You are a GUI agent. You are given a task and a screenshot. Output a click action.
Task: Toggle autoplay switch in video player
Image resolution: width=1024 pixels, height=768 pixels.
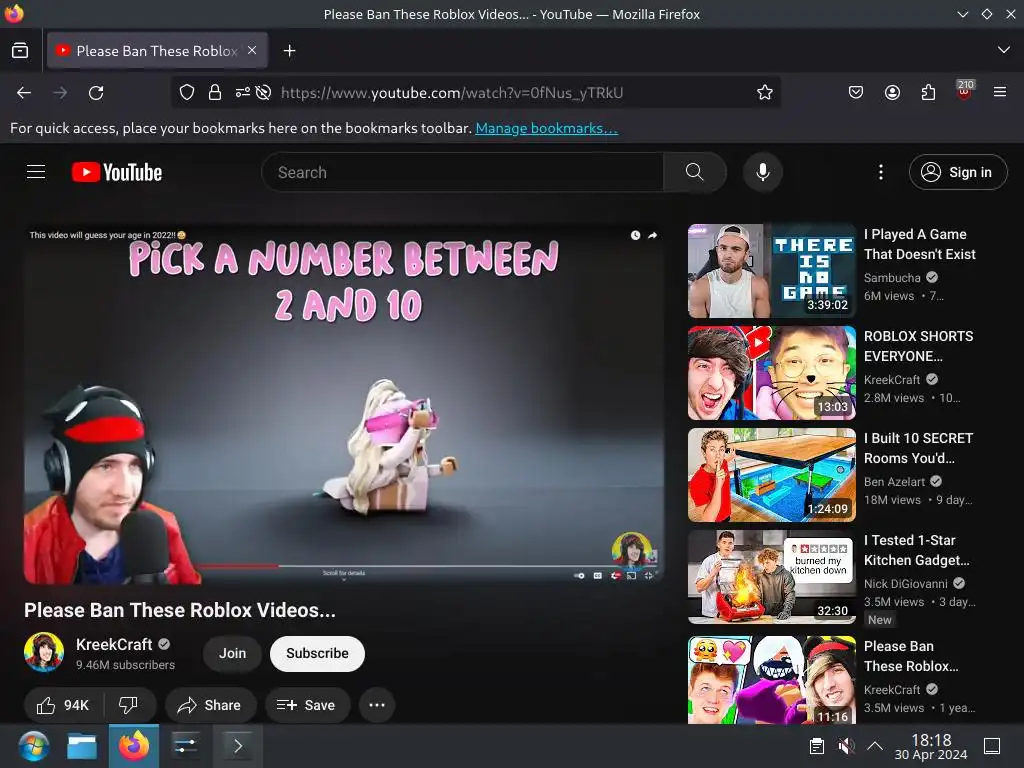pos(579,575)
